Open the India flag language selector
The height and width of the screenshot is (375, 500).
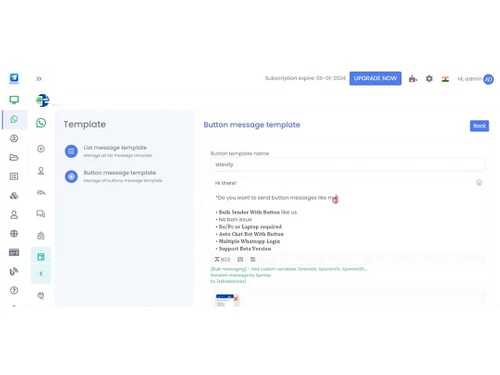pyautogui.click(x=445, y=79)
